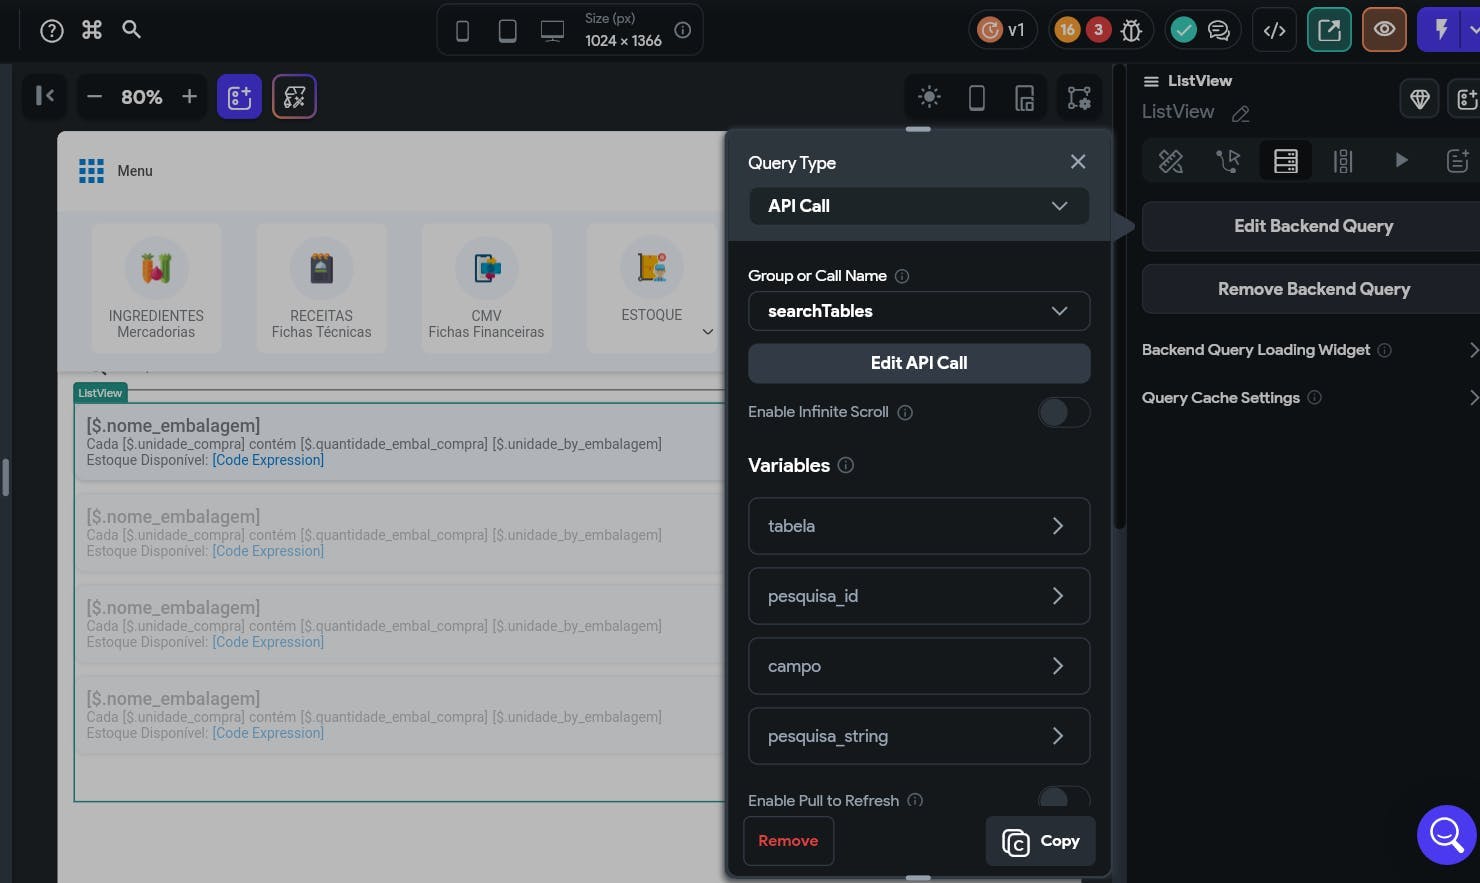This screenshot has height=883, width=1480.
Task: Click the round search button at bottom right
Action: pyautogui.click(x=1446, y=834)
